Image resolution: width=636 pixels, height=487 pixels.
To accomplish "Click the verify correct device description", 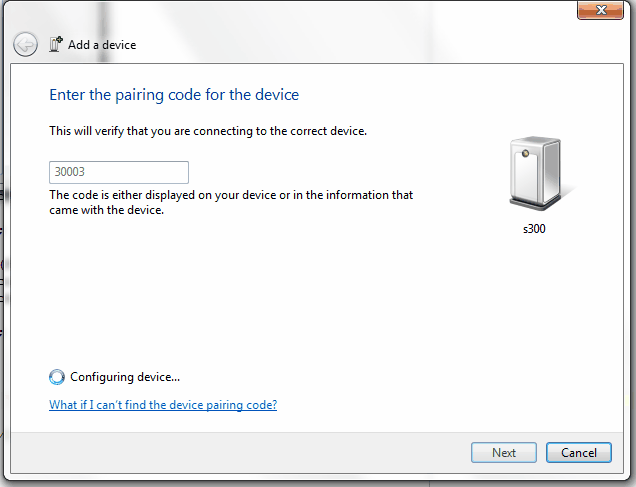I will 208,131.
